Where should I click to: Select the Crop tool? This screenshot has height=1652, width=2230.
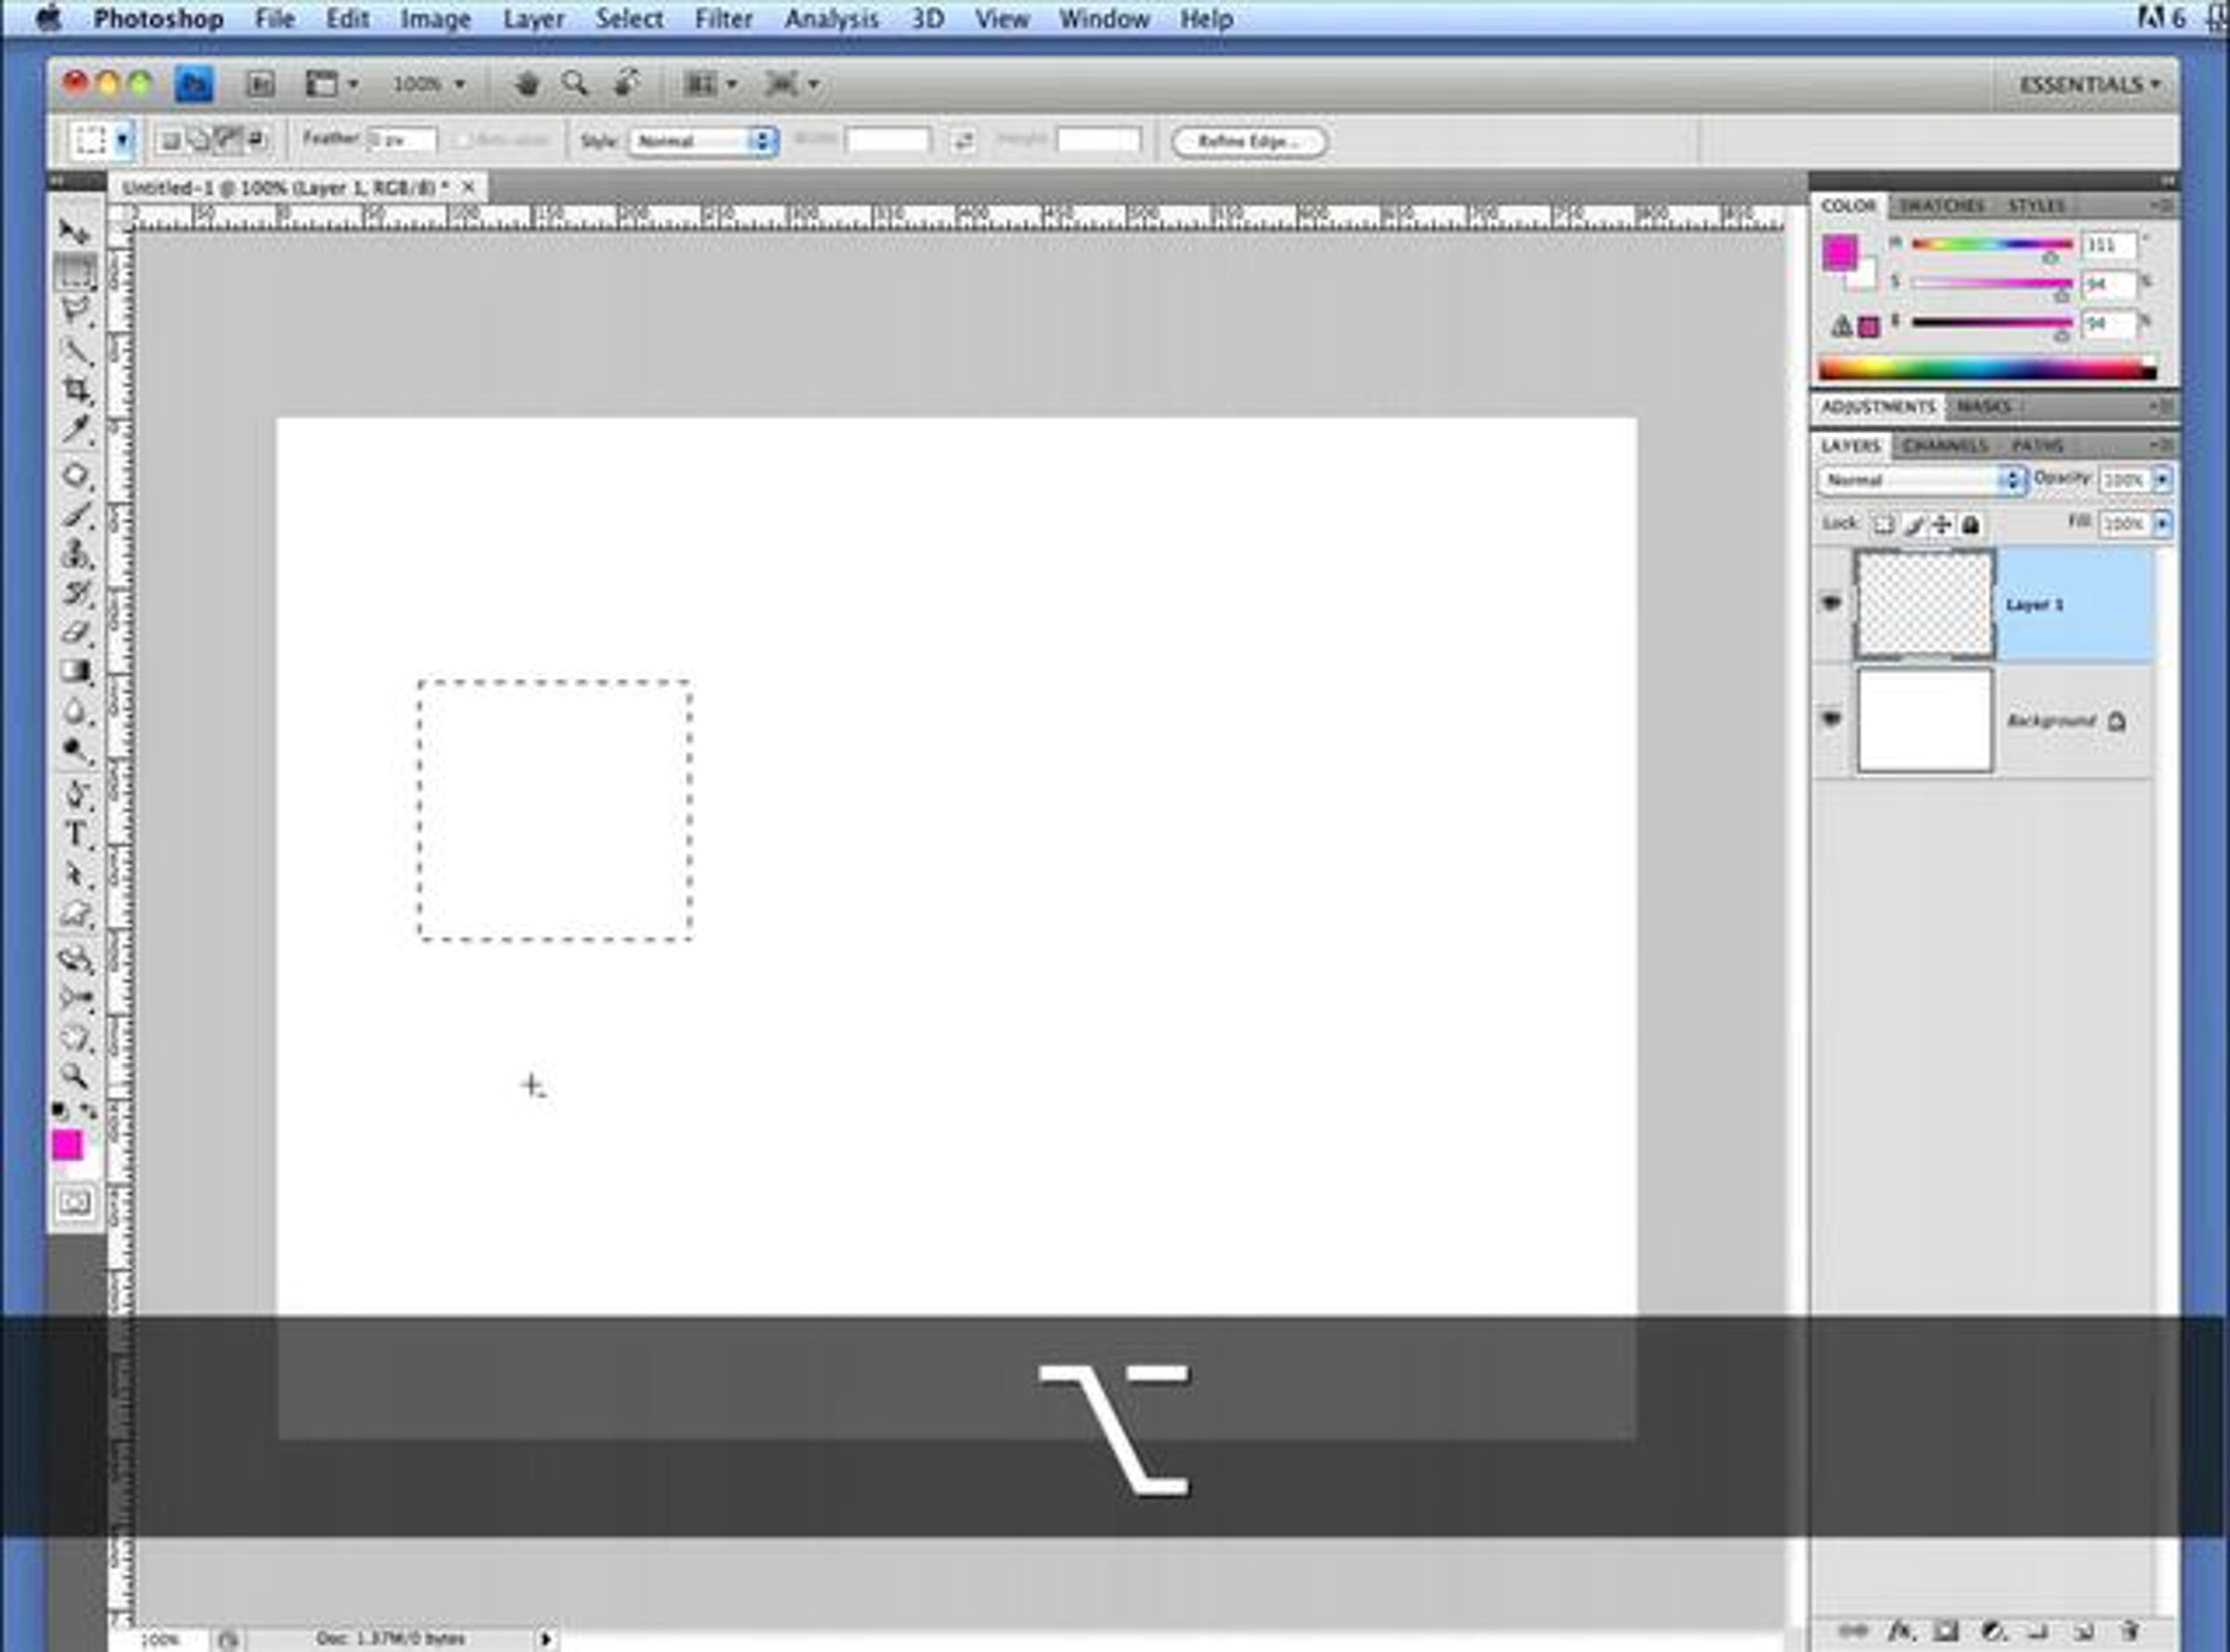tap(75, 390)
